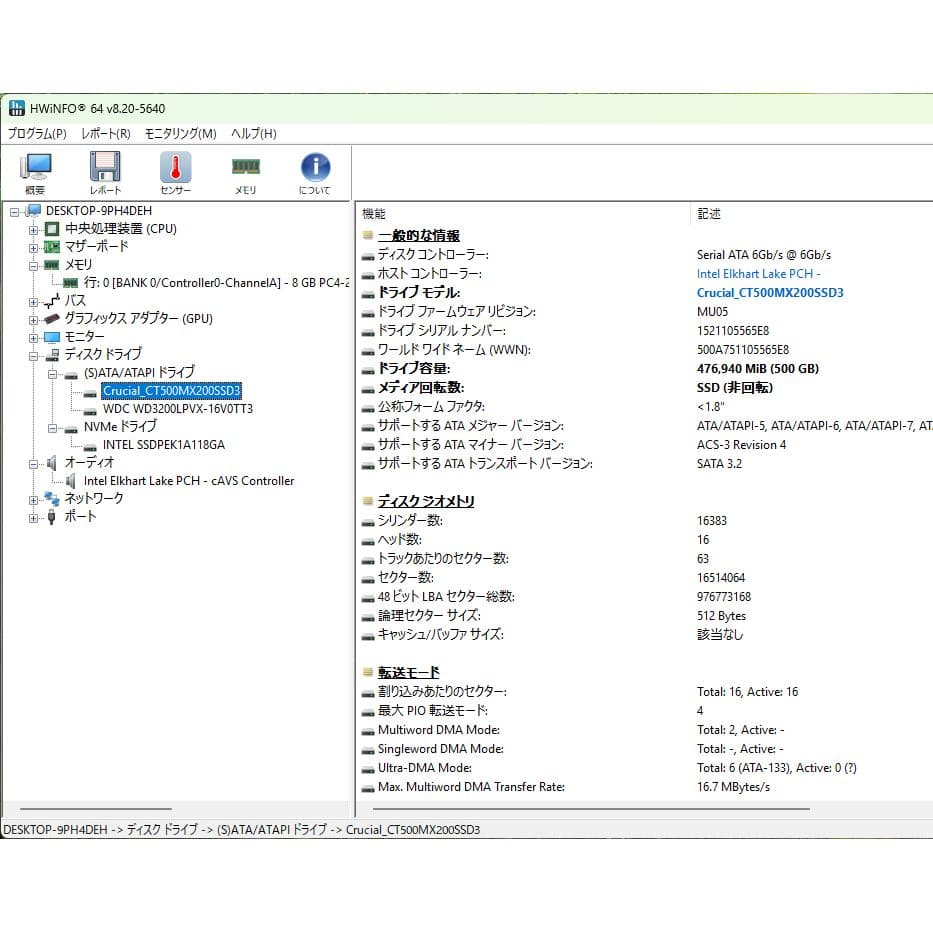Launch sensors via the センサー thermometer icon
The image size is (933, 932).
174,165
